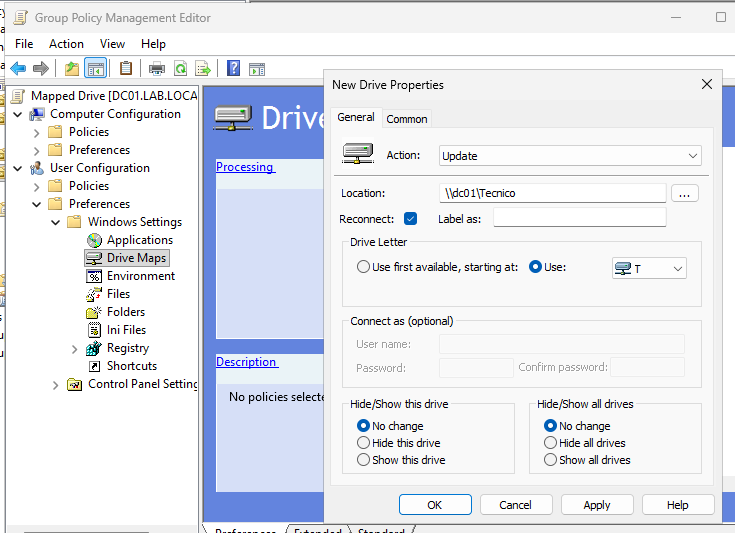This screenshot has width=735, height=533.
Task: Click the blue Help question mark icon
Action: [233, 68]
